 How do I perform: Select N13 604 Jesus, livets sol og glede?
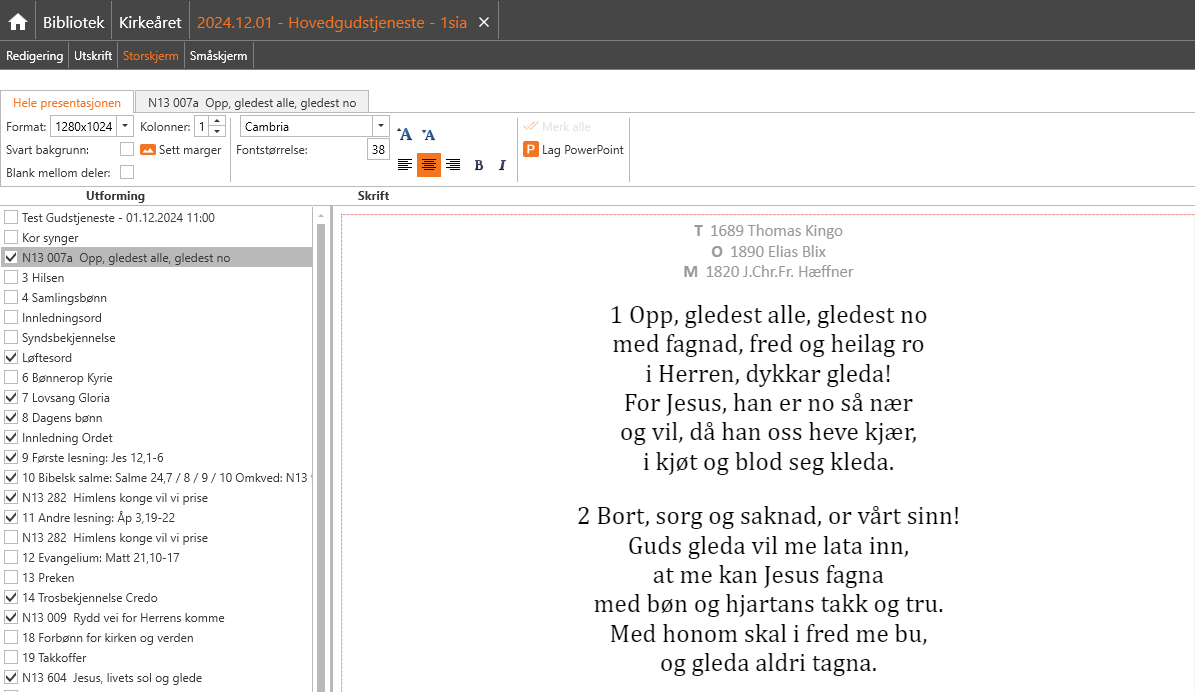157,678
